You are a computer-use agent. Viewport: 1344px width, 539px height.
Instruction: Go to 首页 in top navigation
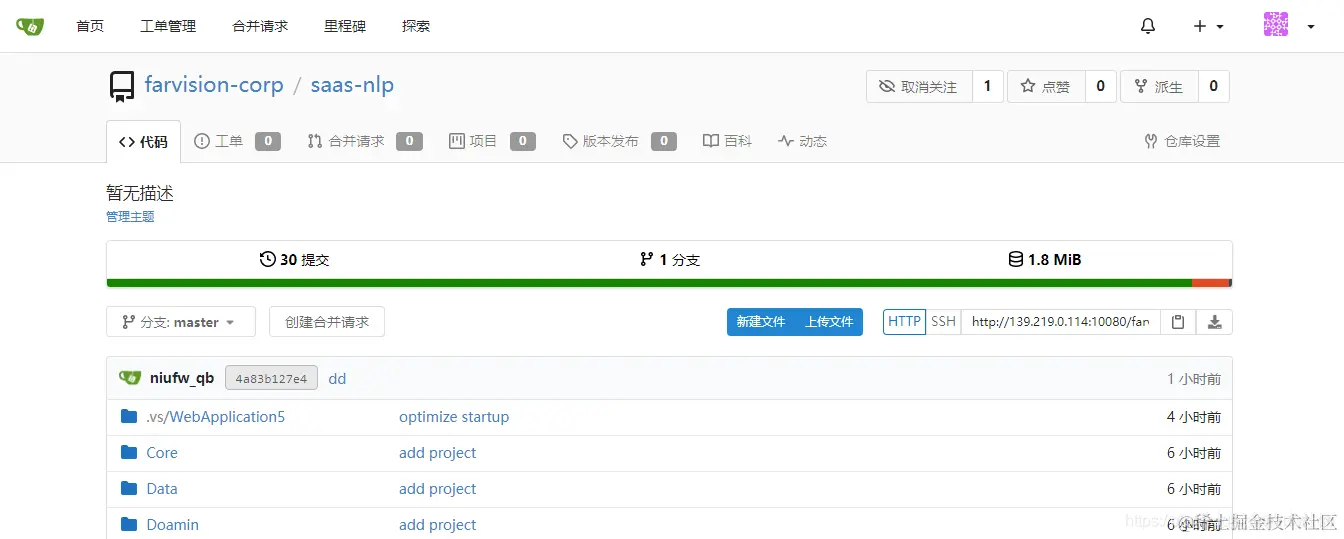(90, 26)
